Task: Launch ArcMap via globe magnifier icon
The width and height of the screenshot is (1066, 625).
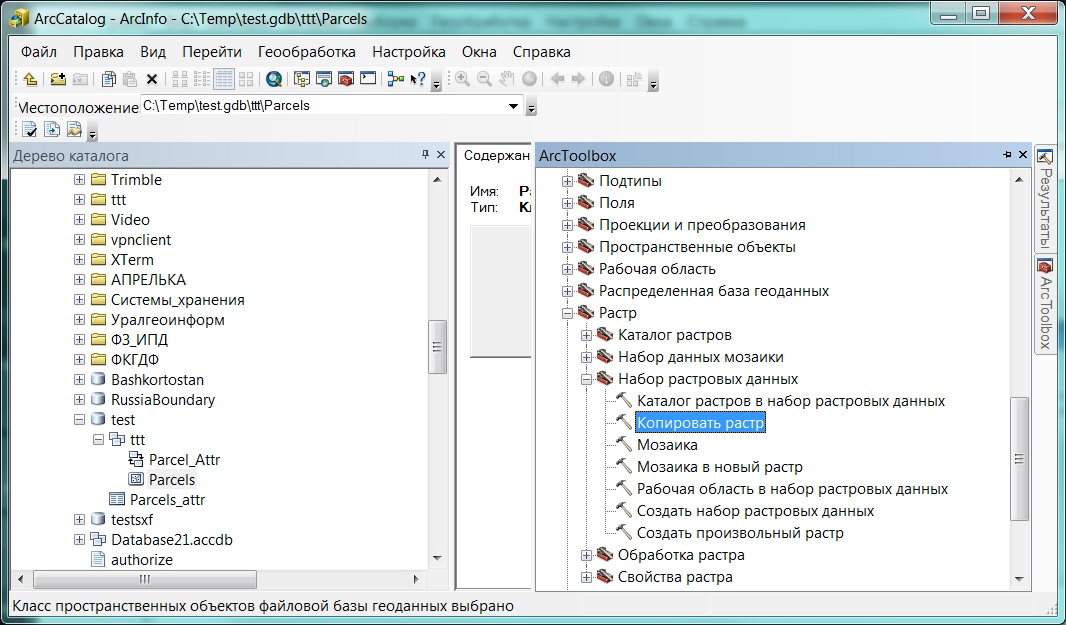Action: [x=274, y=79]
